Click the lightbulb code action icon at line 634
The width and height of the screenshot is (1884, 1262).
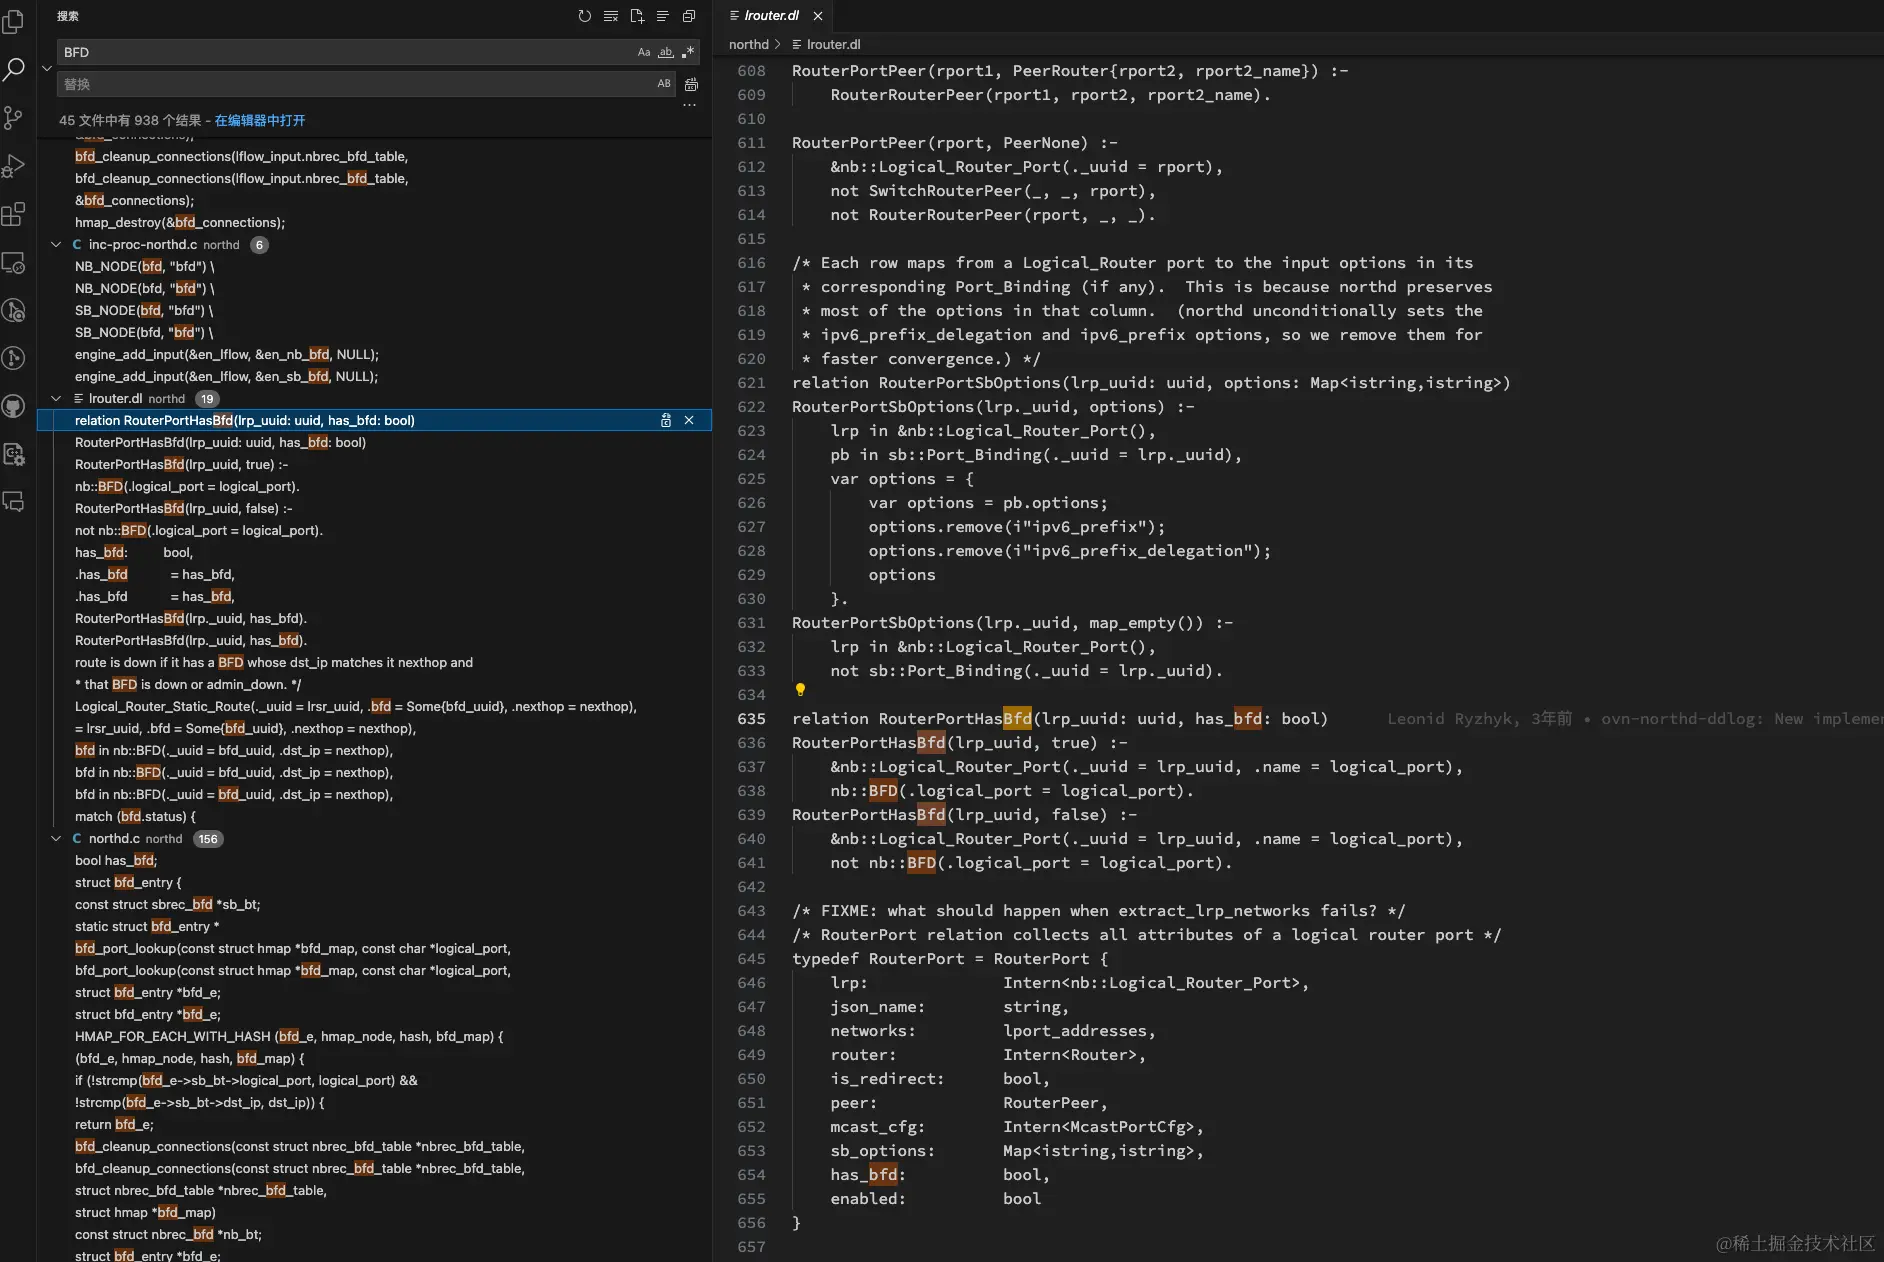click(800, 689)
